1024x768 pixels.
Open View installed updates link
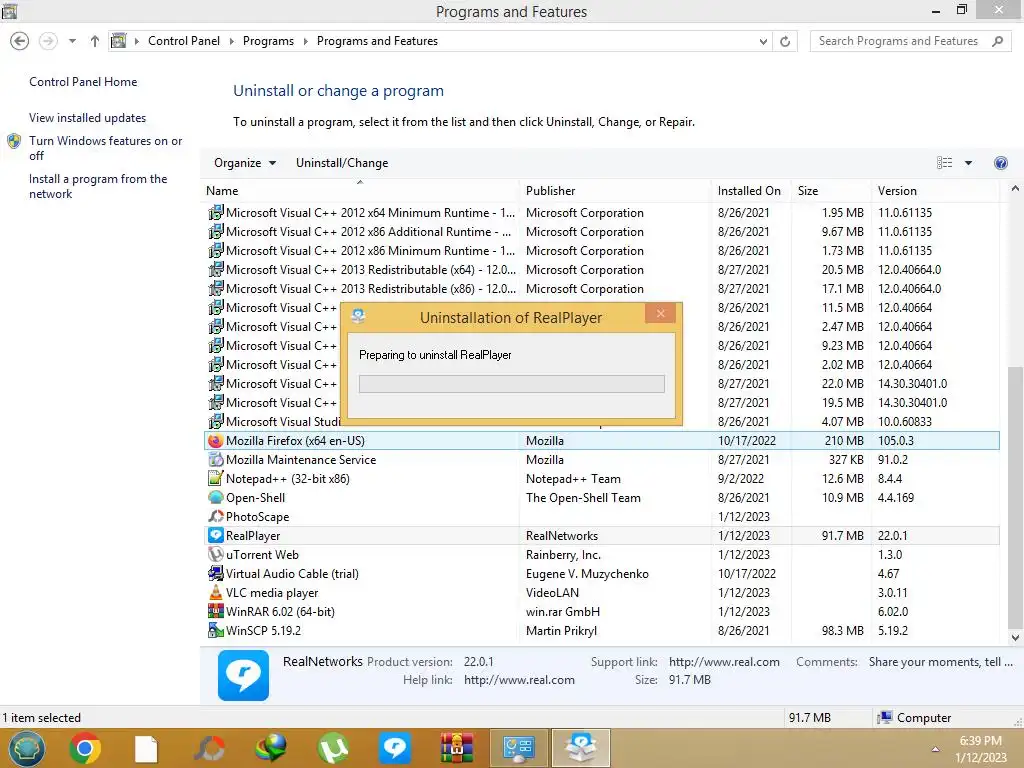click(88, 118)
